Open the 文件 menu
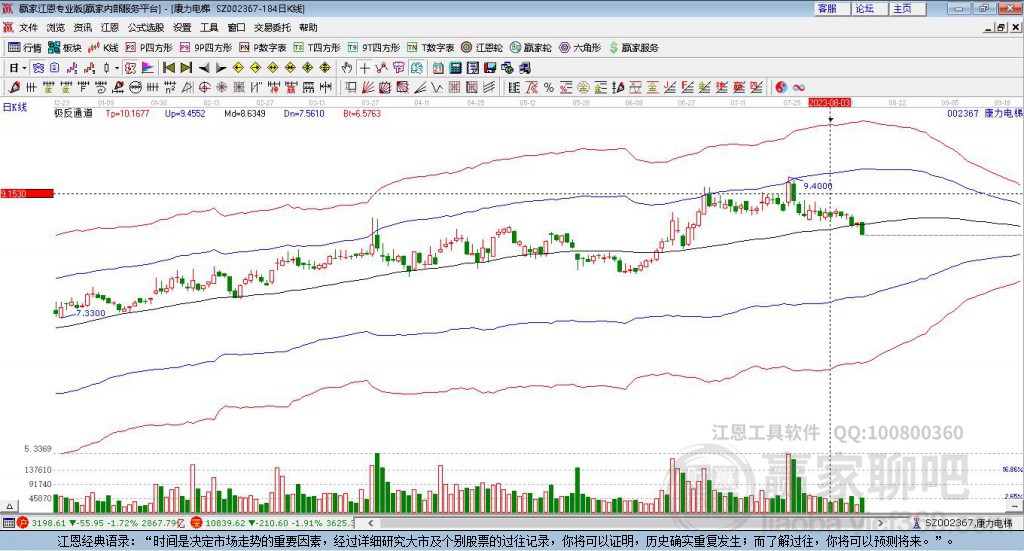 tap(28, 27)
